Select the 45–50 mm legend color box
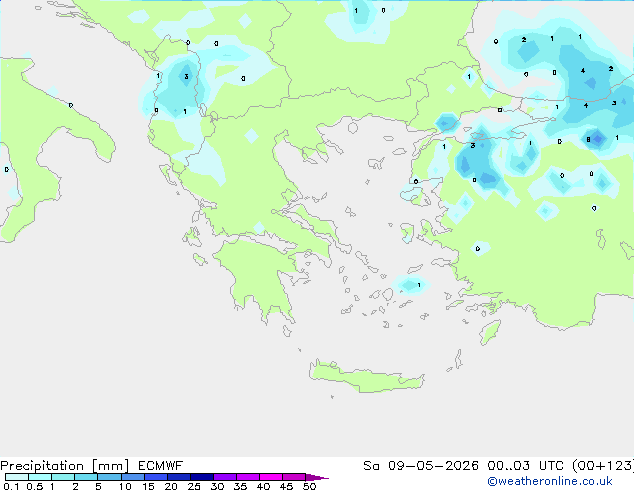634x490 pixels. (x=294, y=477)
